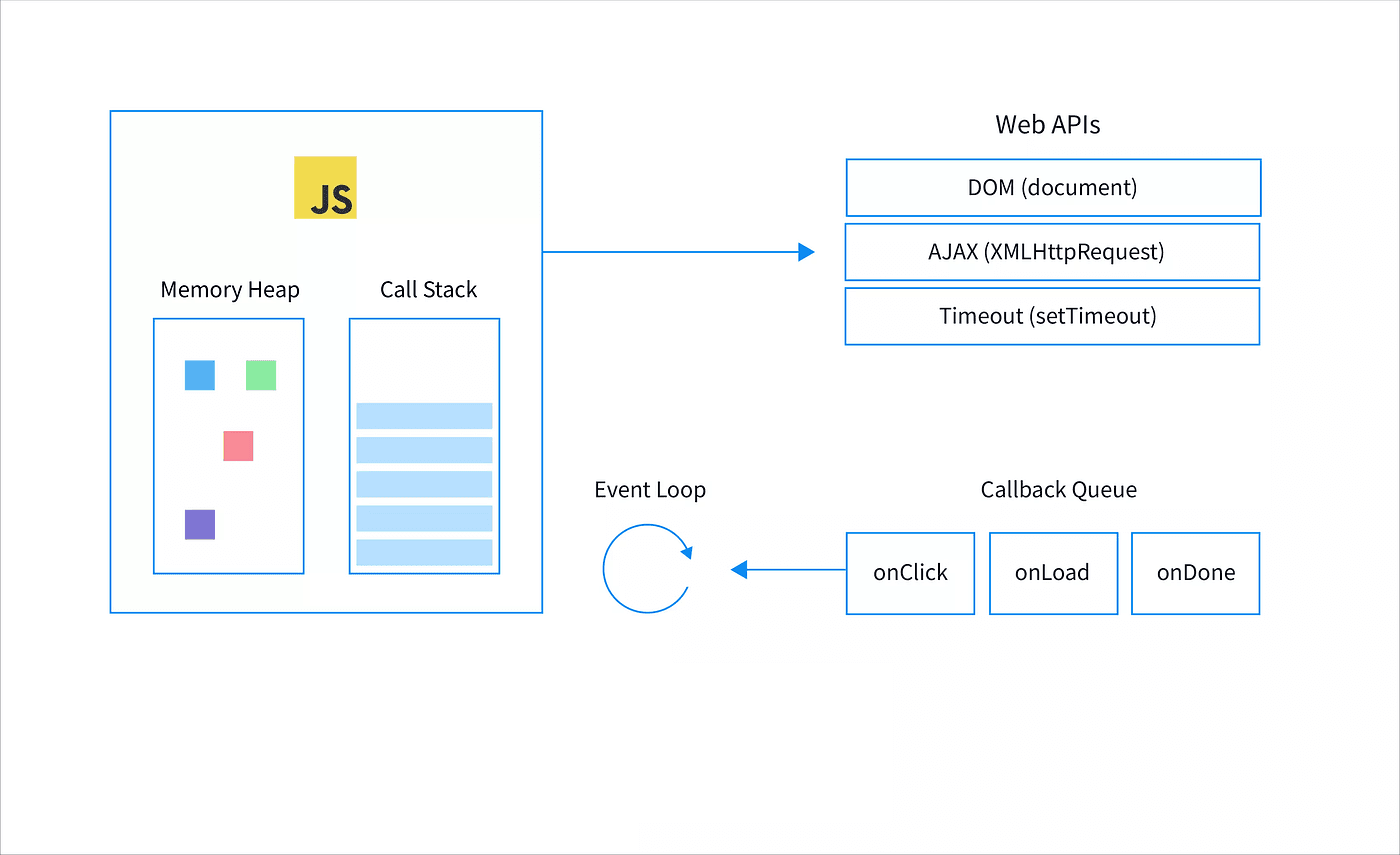Click the onClick callback box

(910, 573)
